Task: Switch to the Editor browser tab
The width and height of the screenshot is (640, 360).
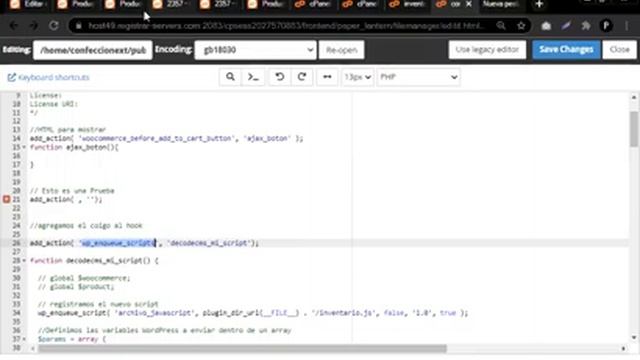Action: 29,4
